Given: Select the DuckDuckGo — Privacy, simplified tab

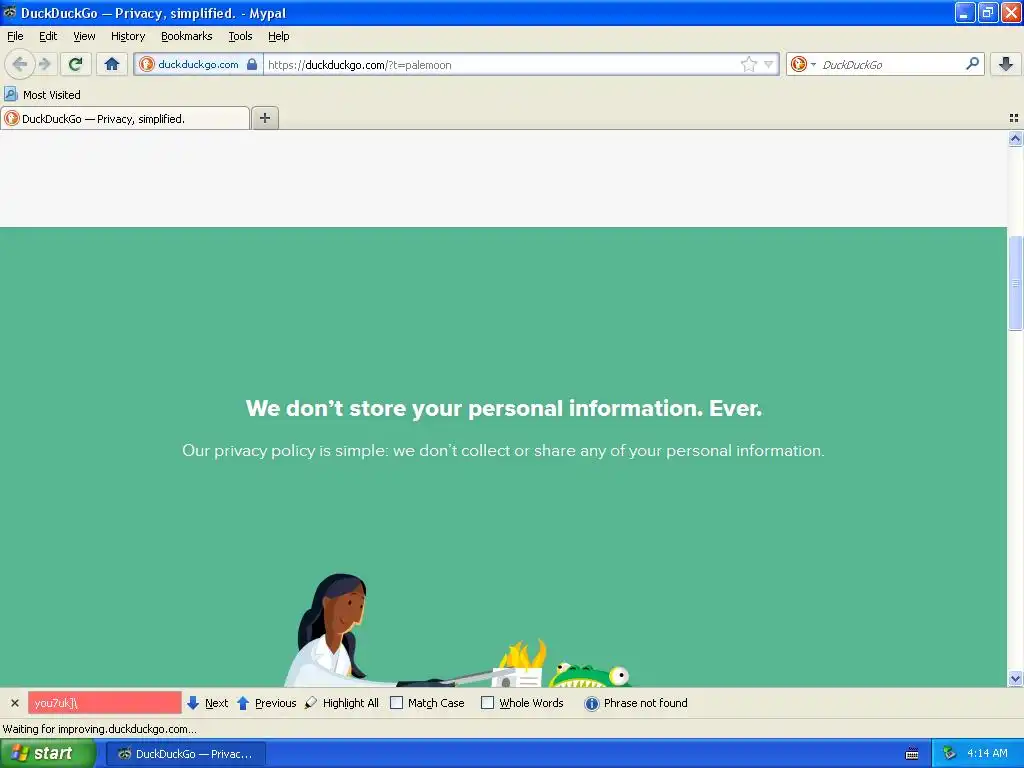Looking at the screenshot, I should coord(125,118).
